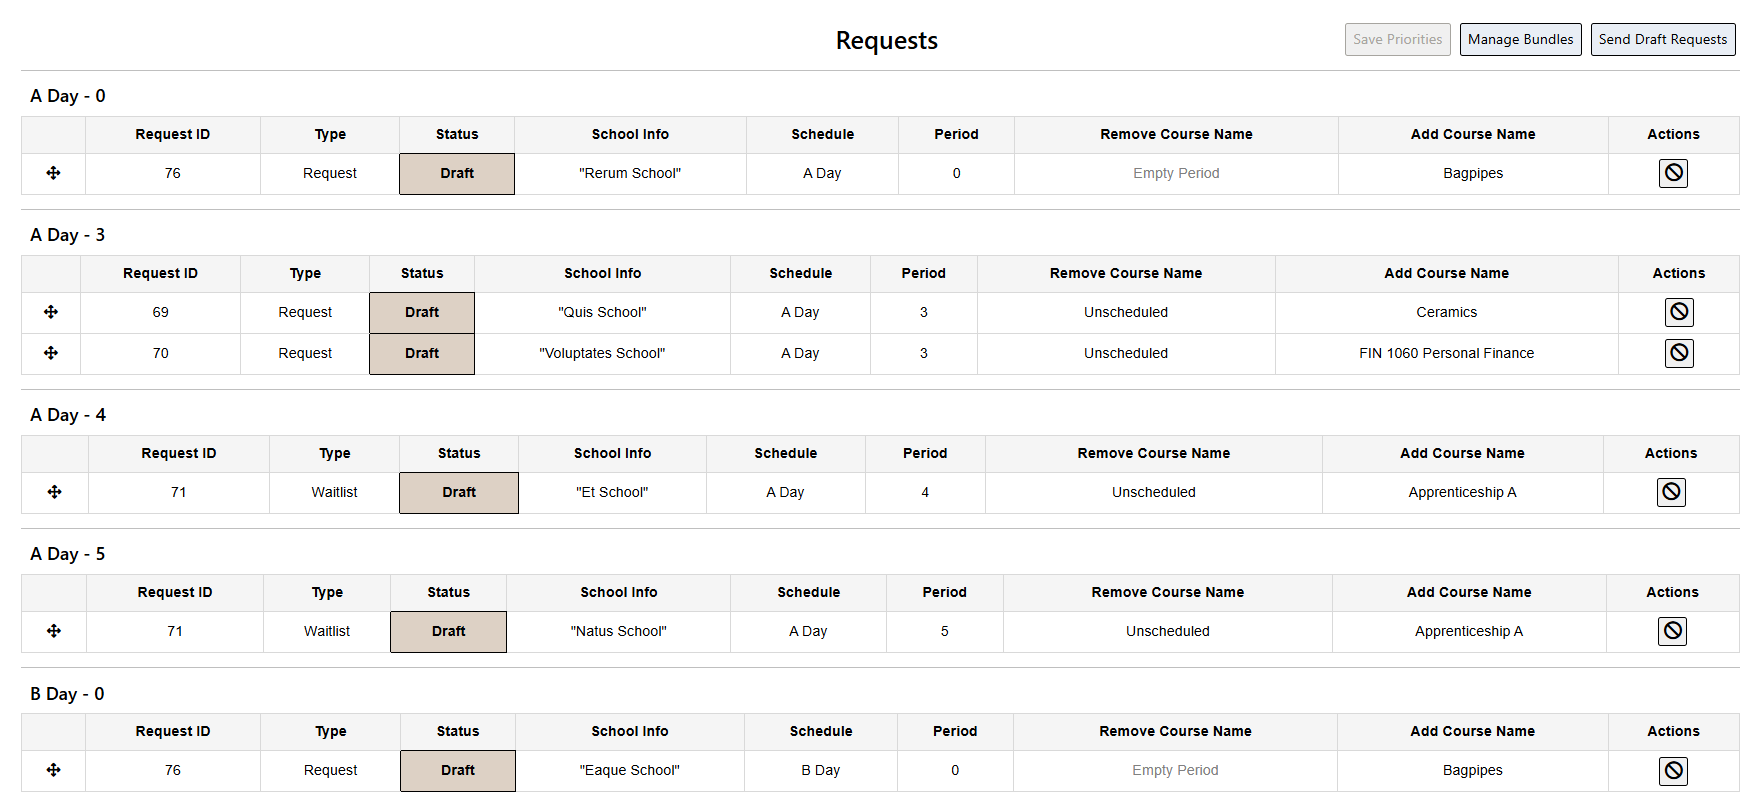Select the reorder handle in Natus School row

point(54,631)
